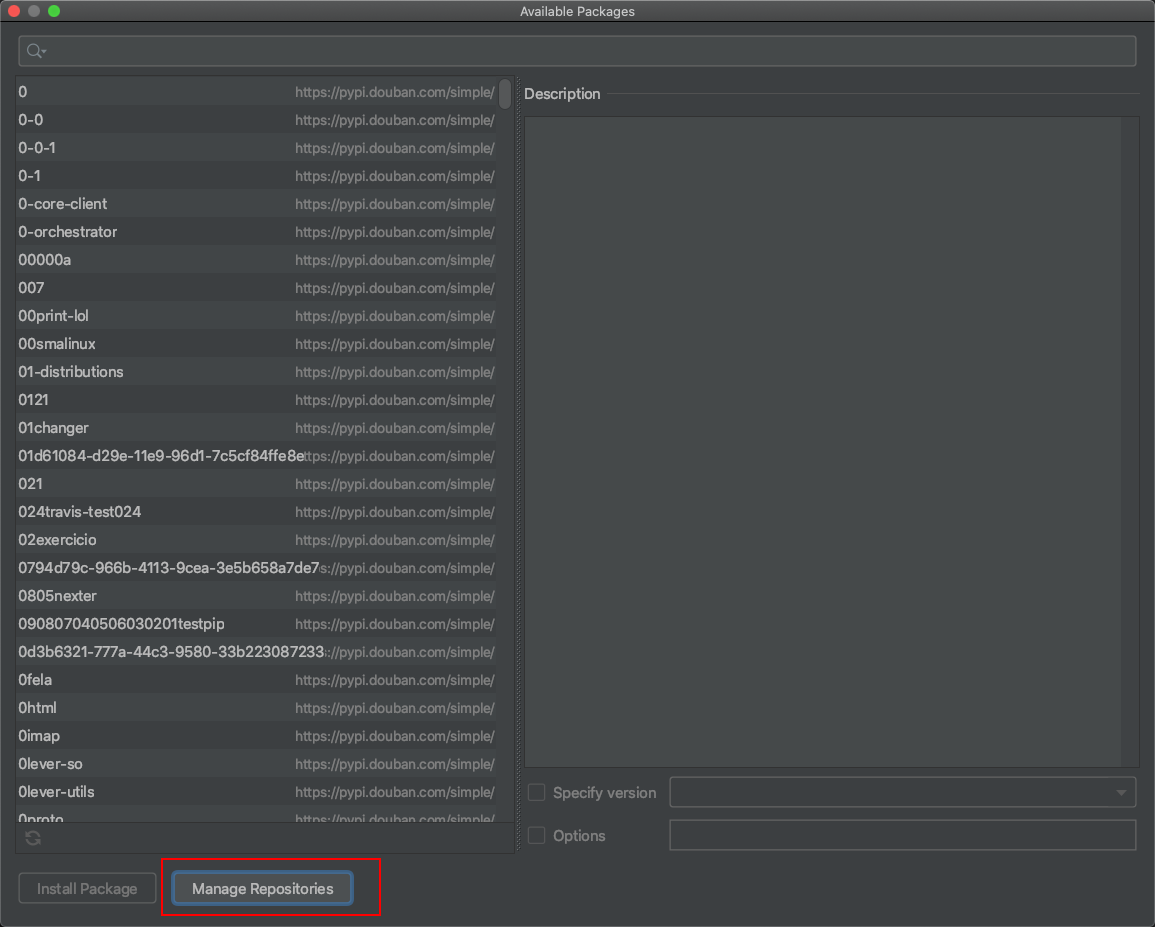1155x927 pixels.
Task: Select the 01-distributions package
Action: pos(71,372)
